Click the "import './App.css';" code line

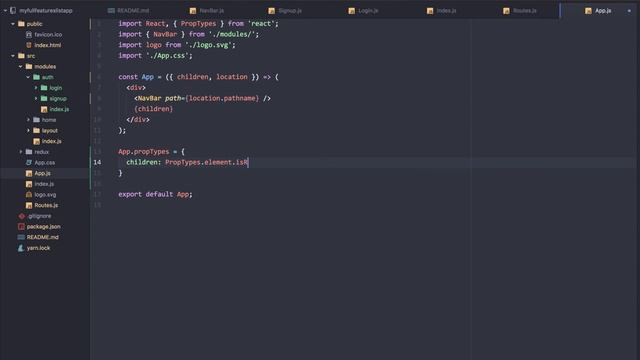point(155,56)
